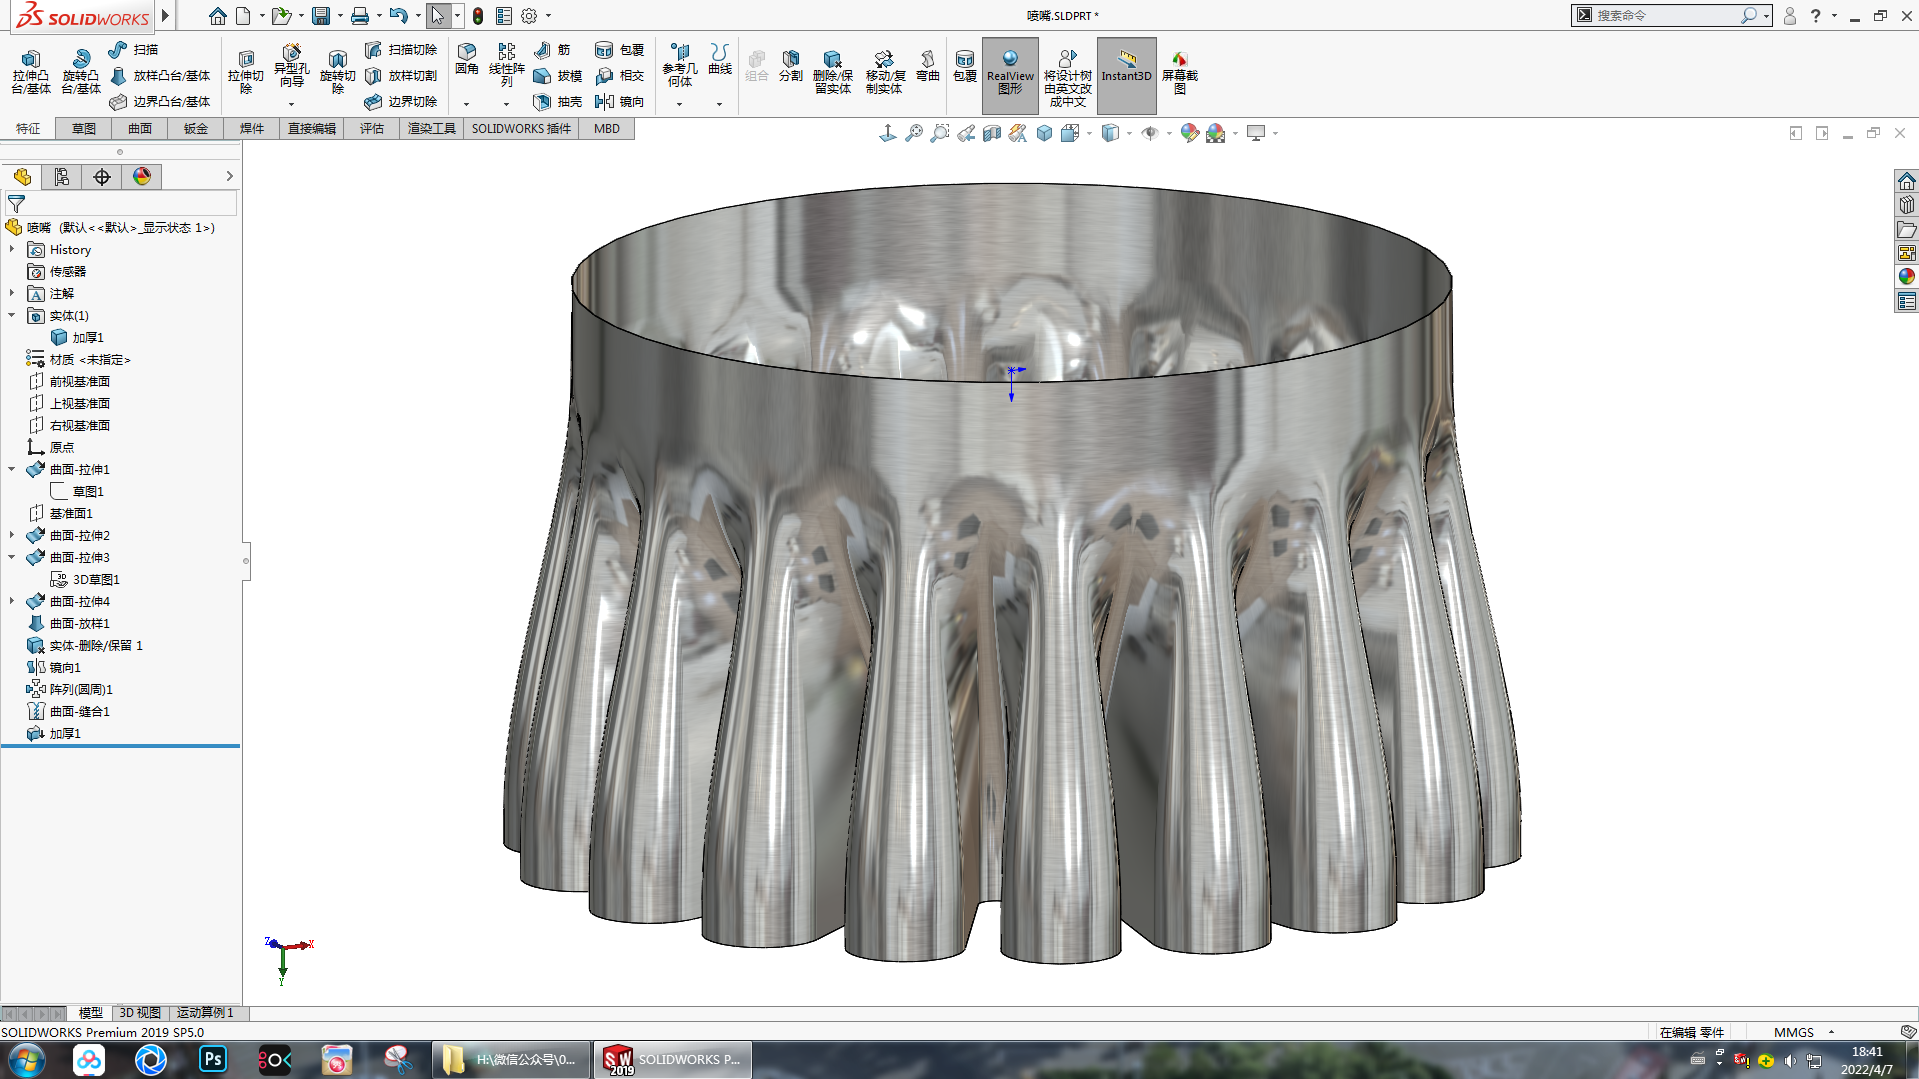Expand the 曲面-拉伸4 feature node
Screen dimensions: 1919x1079
point(12,602)
